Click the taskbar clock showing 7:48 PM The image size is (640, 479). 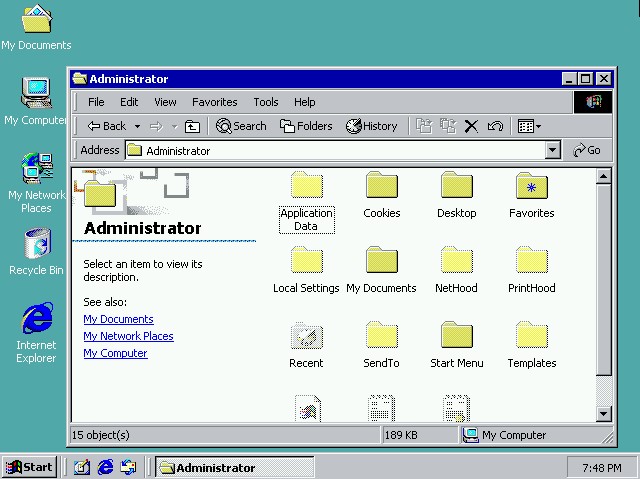602,468
